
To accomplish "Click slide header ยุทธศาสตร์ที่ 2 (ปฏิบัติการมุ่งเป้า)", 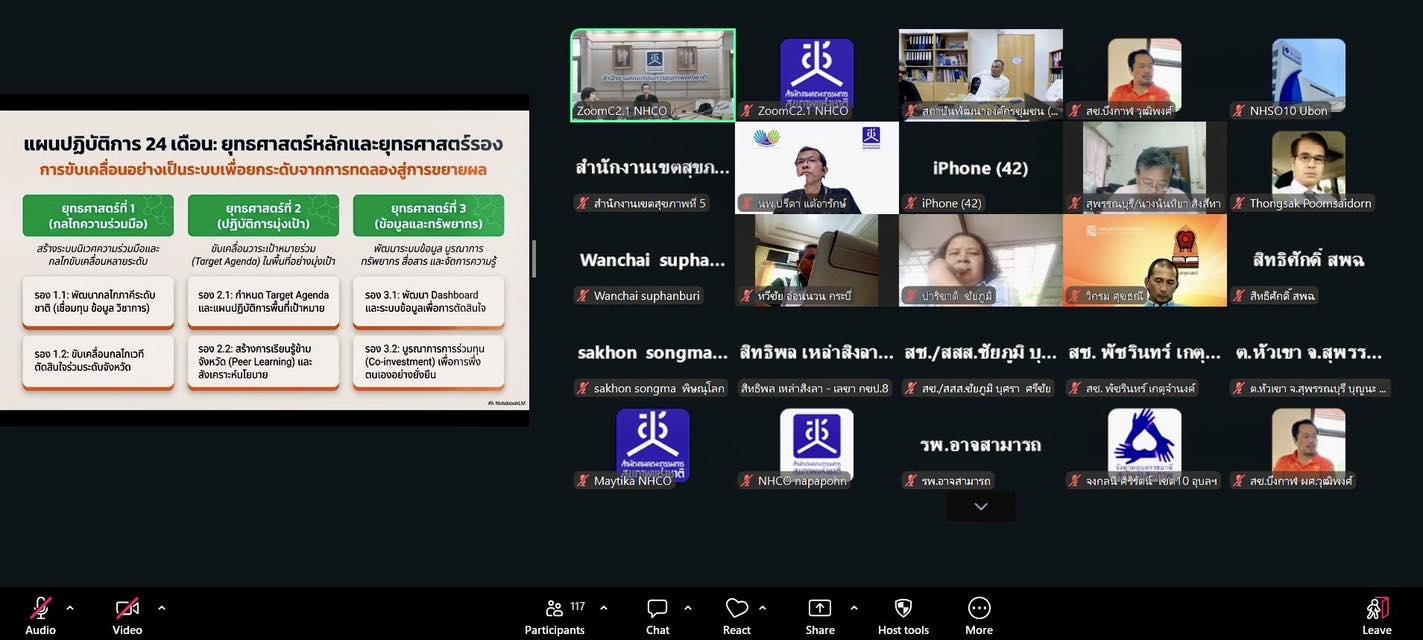I will 263,215.
